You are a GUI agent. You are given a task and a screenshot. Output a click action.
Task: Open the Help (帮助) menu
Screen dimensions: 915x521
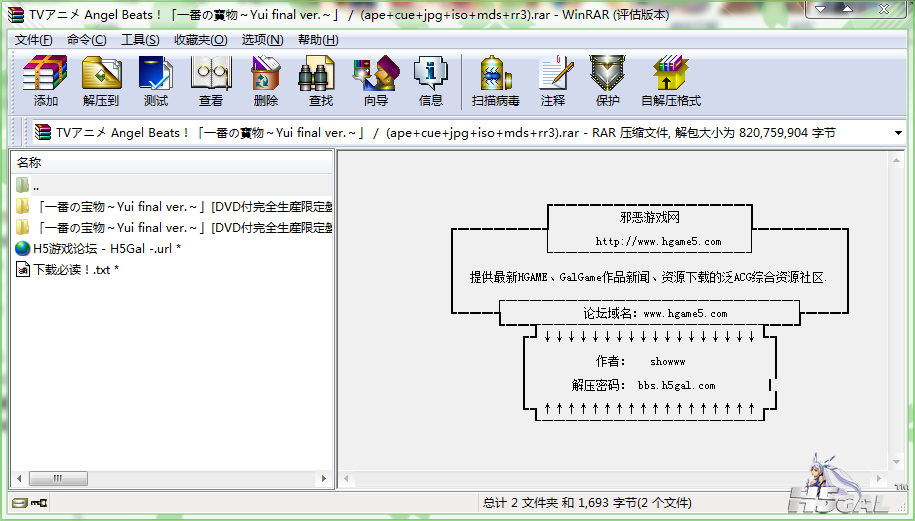[x=318, y=40]
